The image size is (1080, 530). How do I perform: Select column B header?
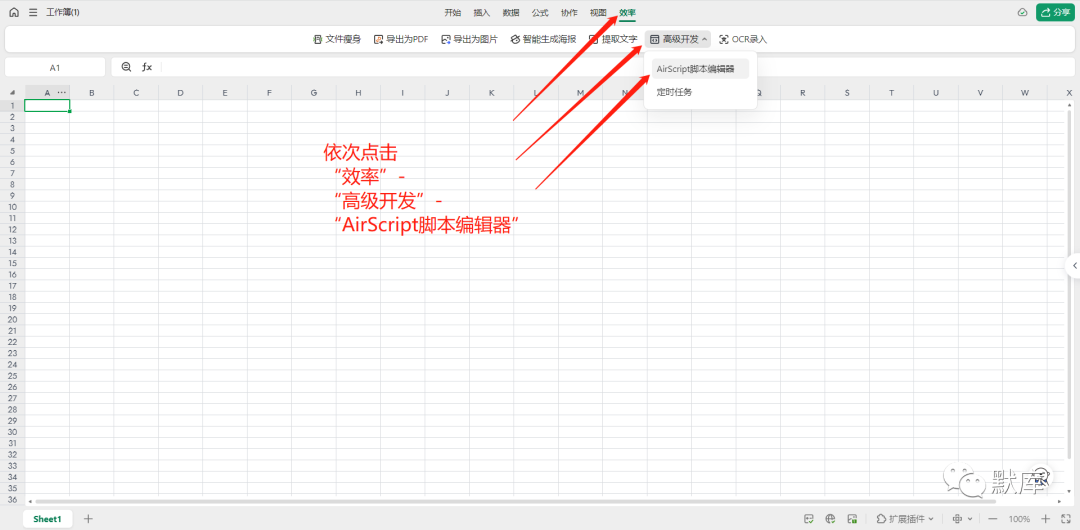92,92
